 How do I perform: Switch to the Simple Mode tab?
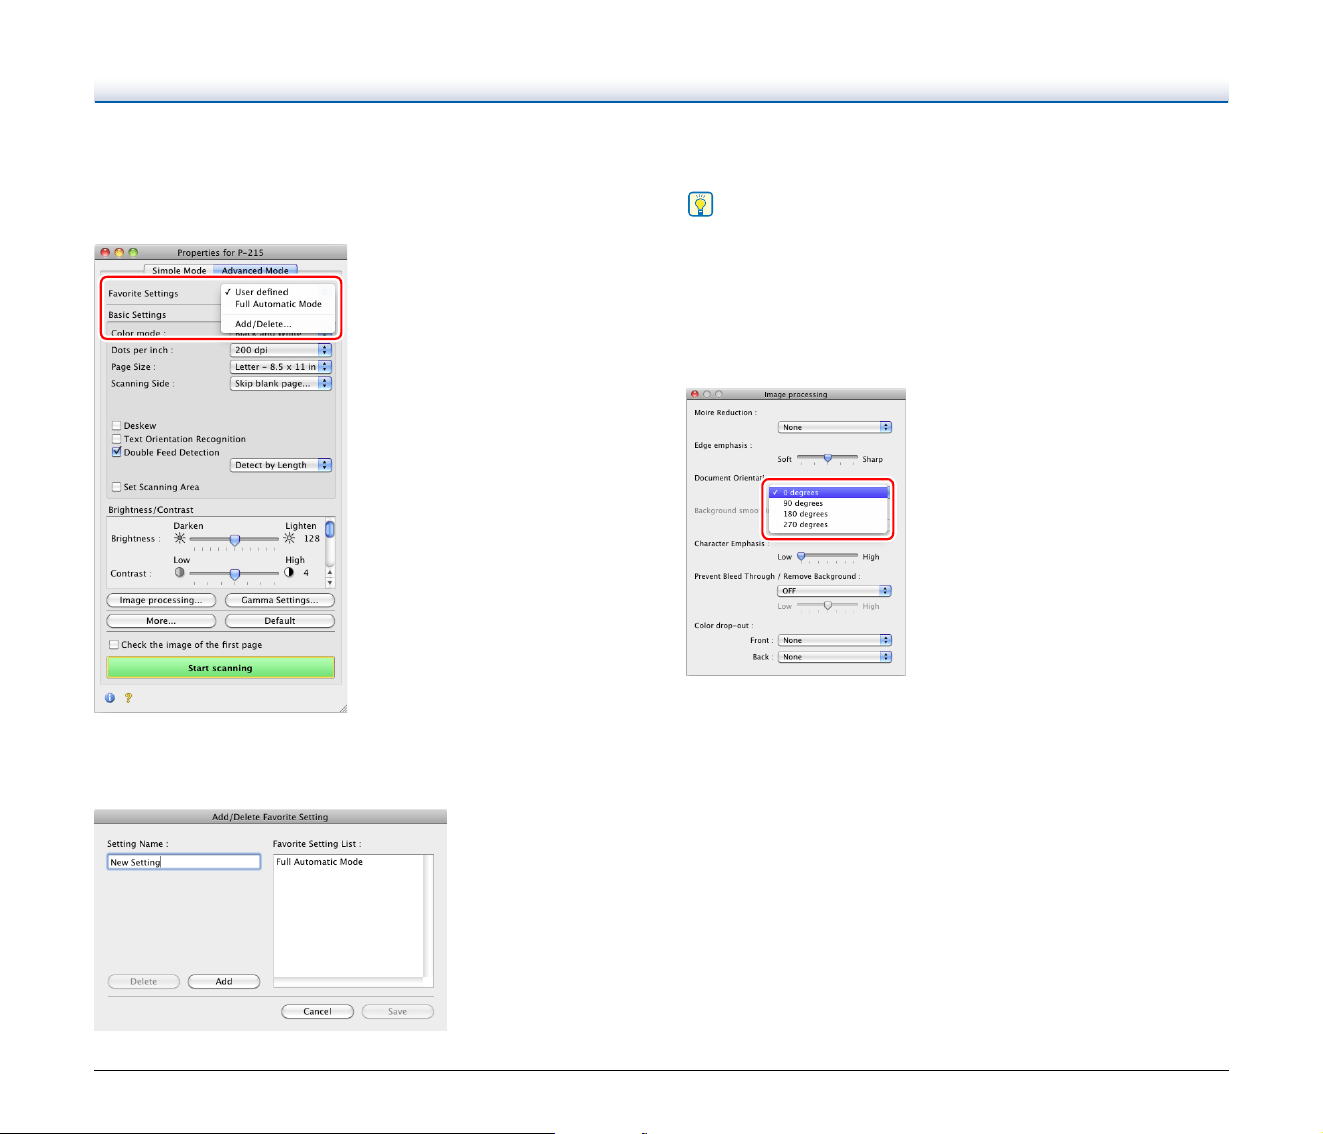(179, 270)
